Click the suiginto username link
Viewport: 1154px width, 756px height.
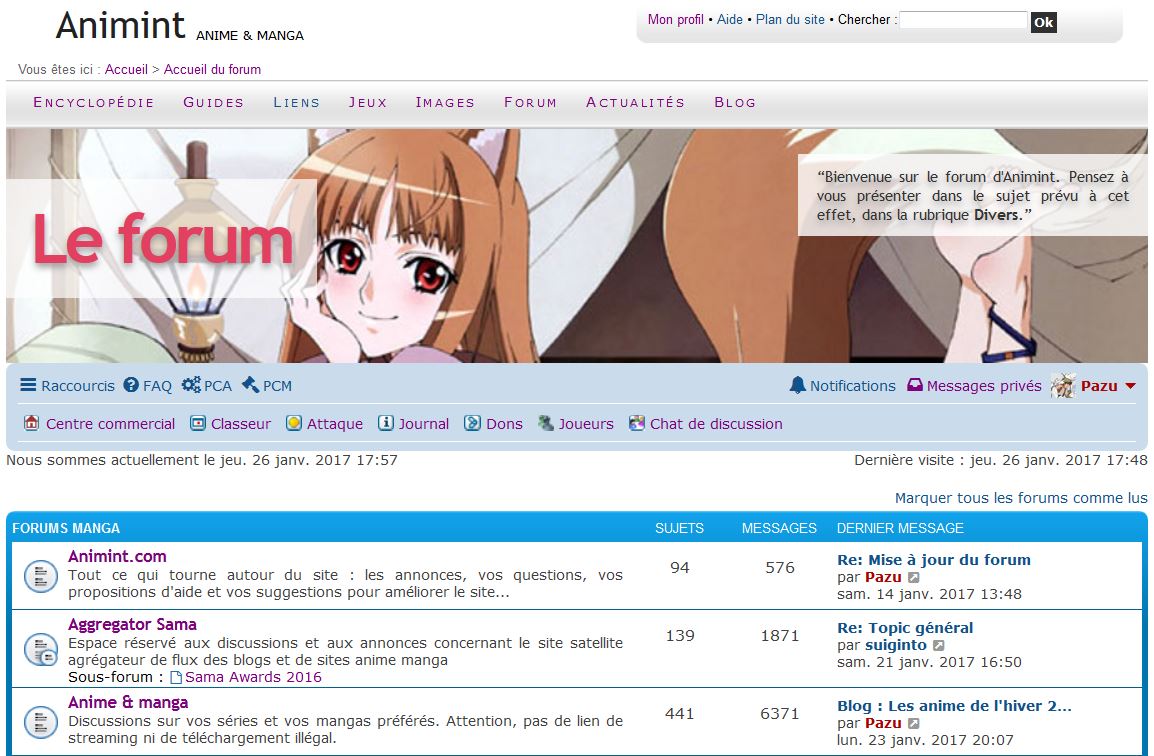click(x=896, y=645)
